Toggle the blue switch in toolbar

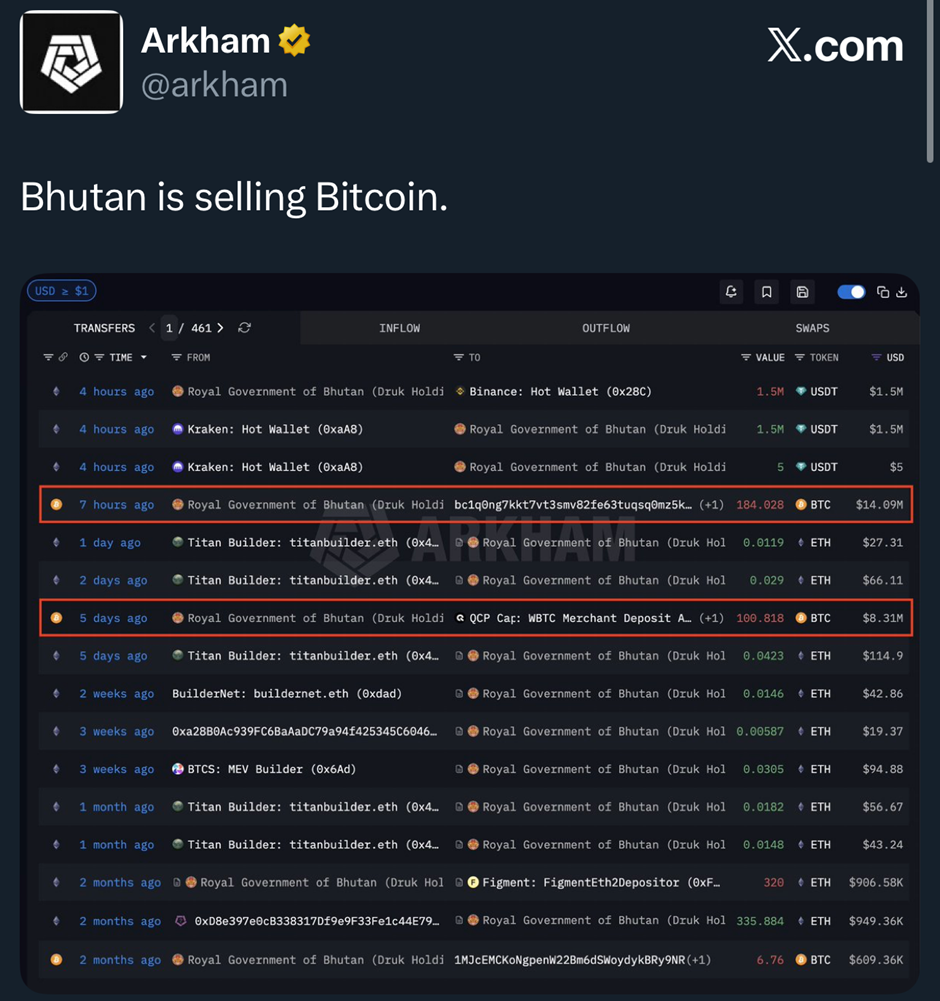click(x=851, y=292)
